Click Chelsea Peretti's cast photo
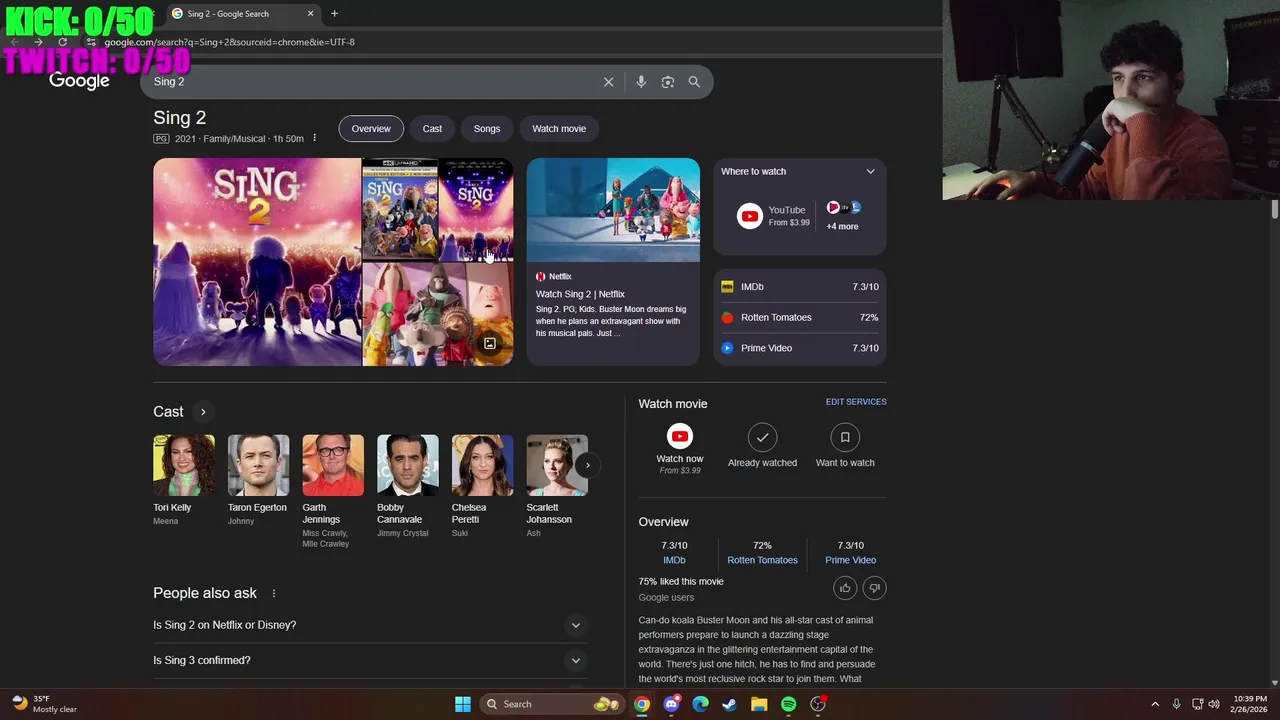 [x=482, y=465]
